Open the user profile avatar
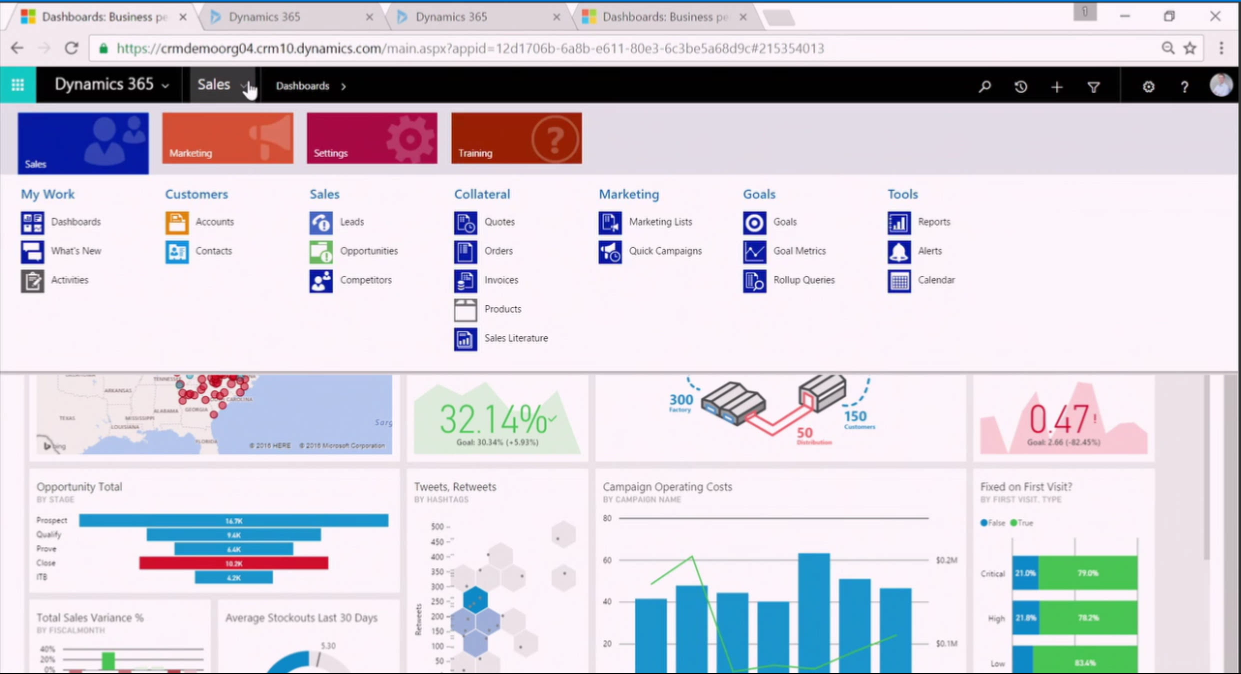This screenshot has height=674, width=1241. [1221, 86]
